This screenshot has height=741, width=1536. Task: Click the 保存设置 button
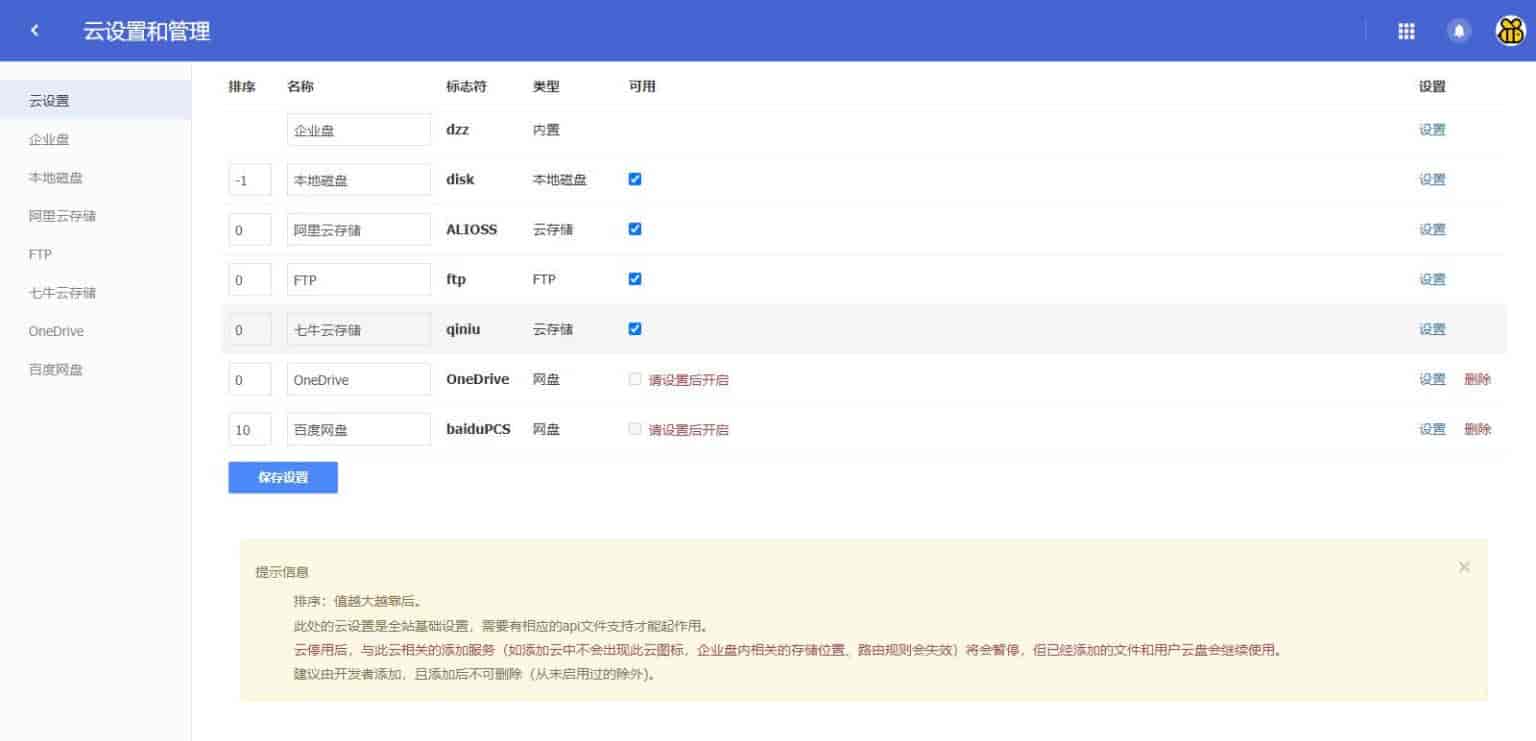(283, 477)
